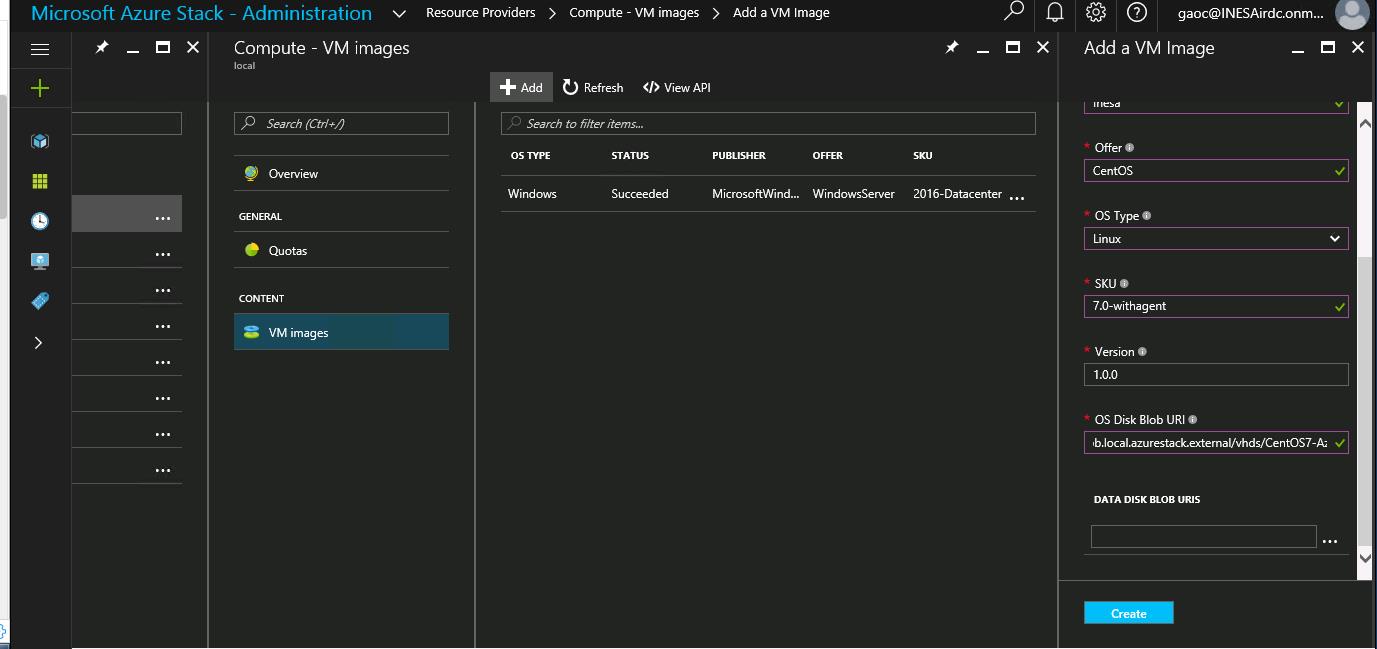
Task: Select the Windows OS type cell
Action: (x=532, y=193)
